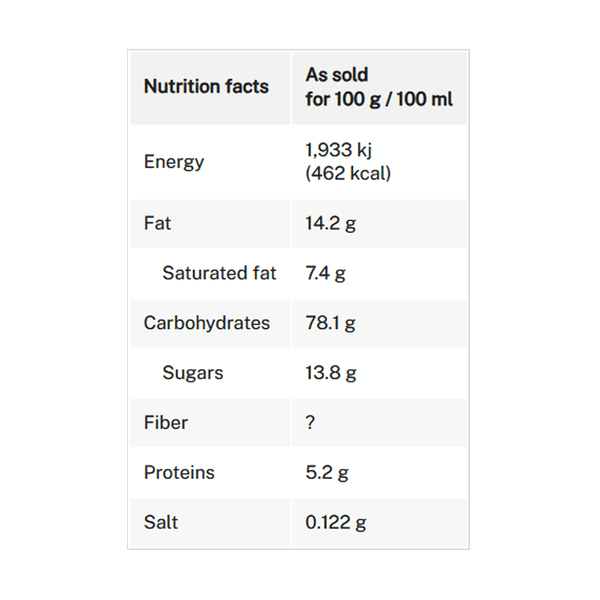Select the 5.2 g proteins value
600x600 pixels.
327,473
